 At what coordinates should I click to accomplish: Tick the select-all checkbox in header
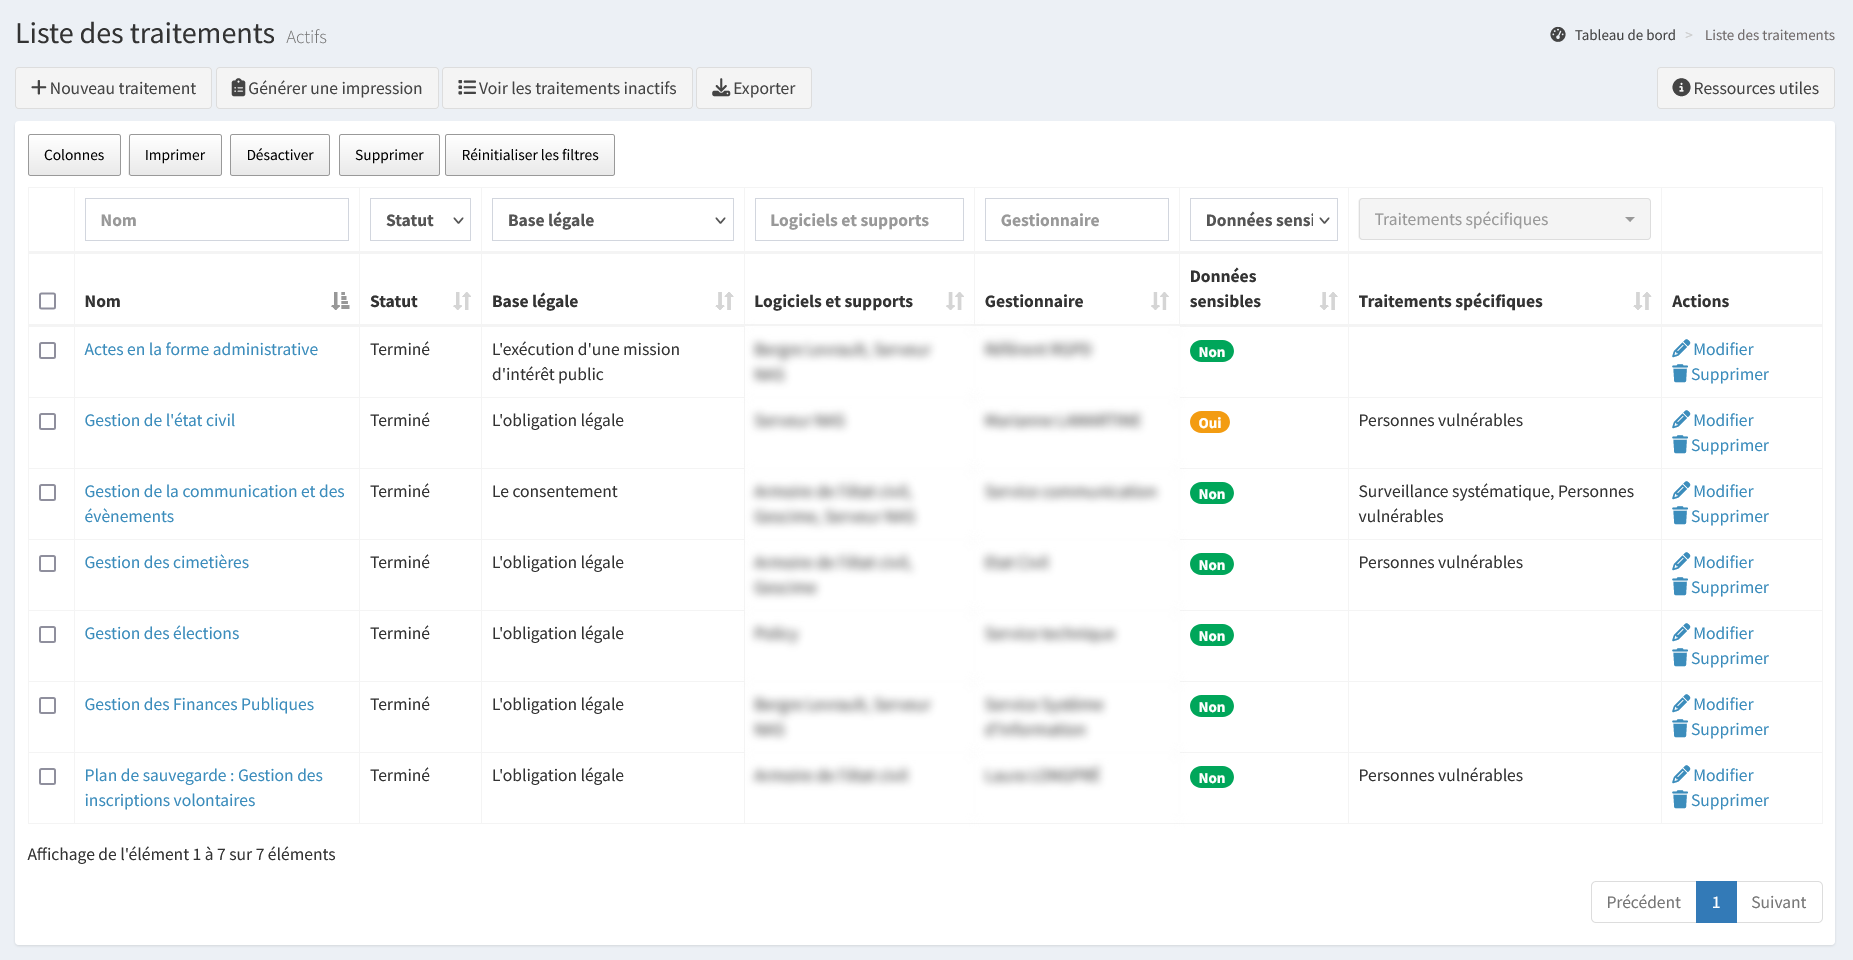pyautogui.click(x=47, y=301)
